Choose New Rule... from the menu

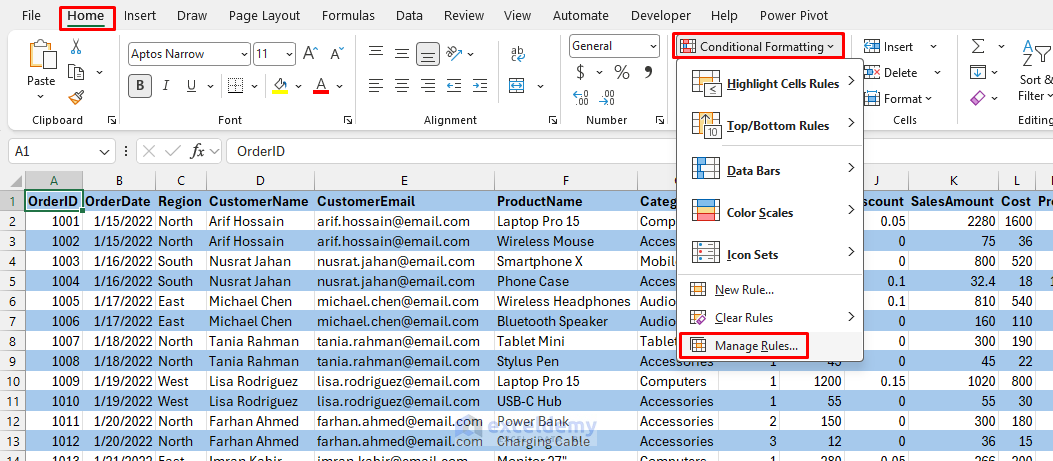770,290
